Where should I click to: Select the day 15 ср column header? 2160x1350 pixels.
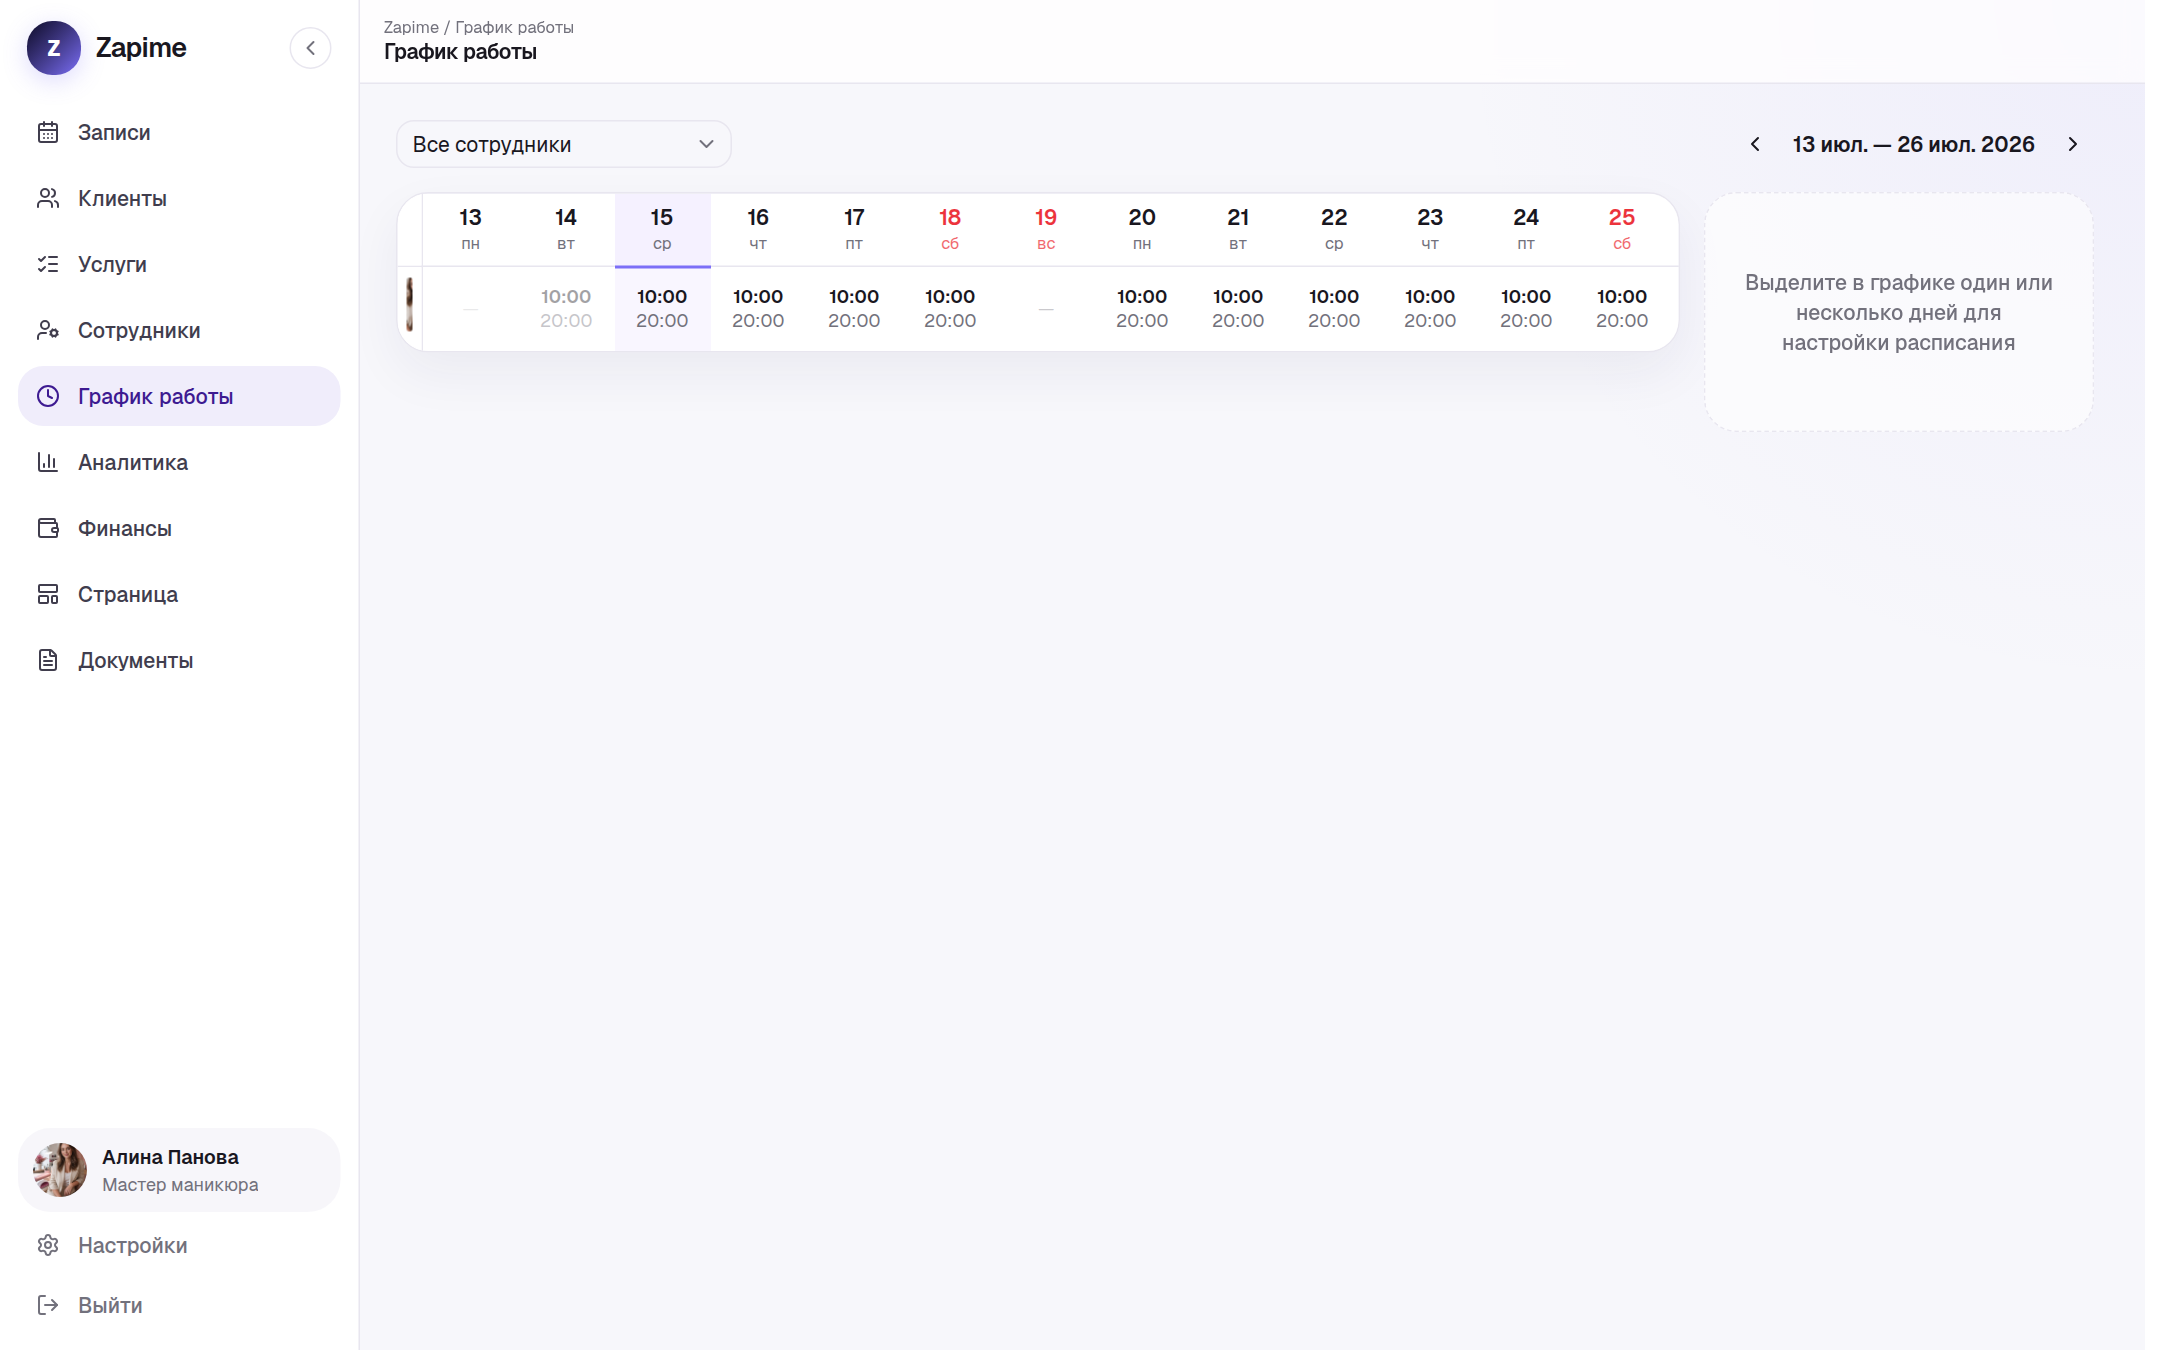[x=662, y=230]
